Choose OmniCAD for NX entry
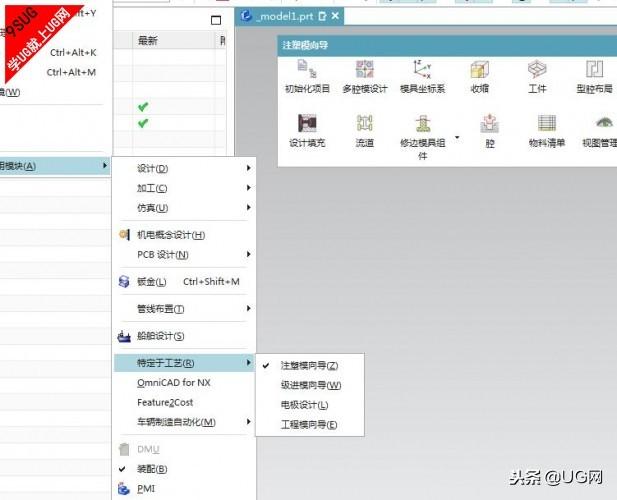 (x=184, y=382)
